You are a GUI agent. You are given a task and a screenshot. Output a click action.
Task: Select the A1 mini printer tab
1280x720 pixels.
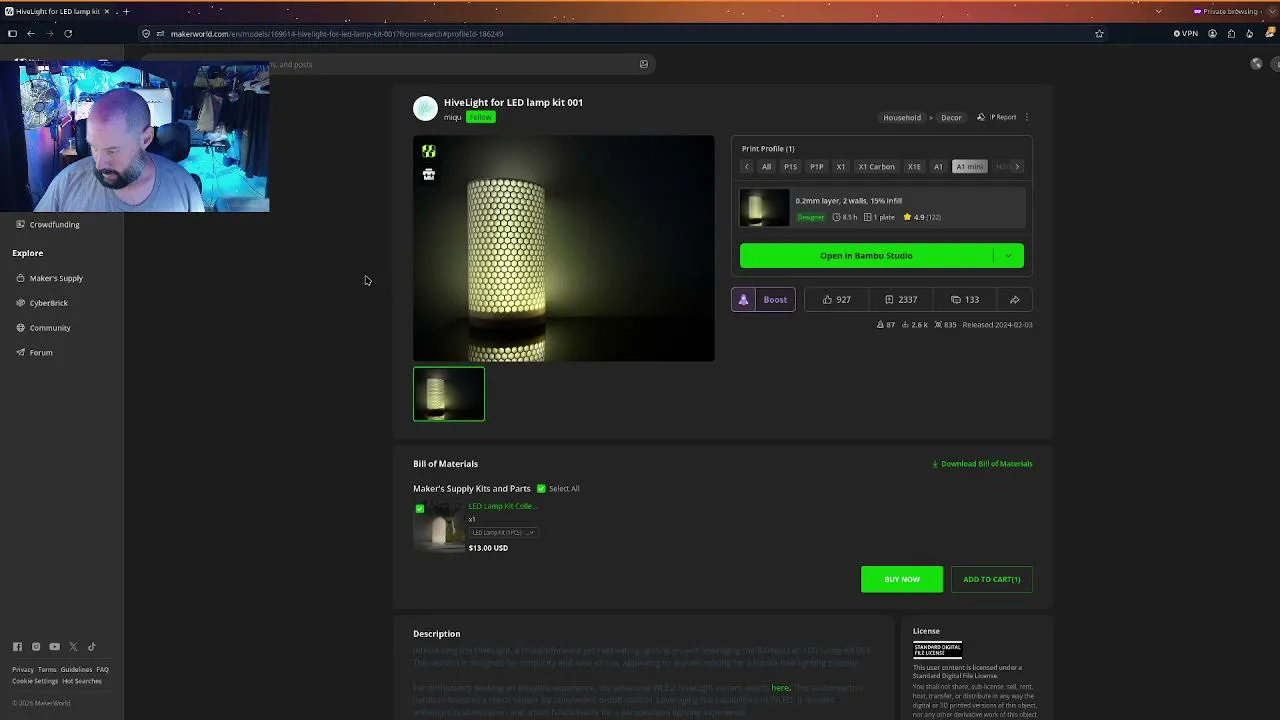tap(969, 167)
